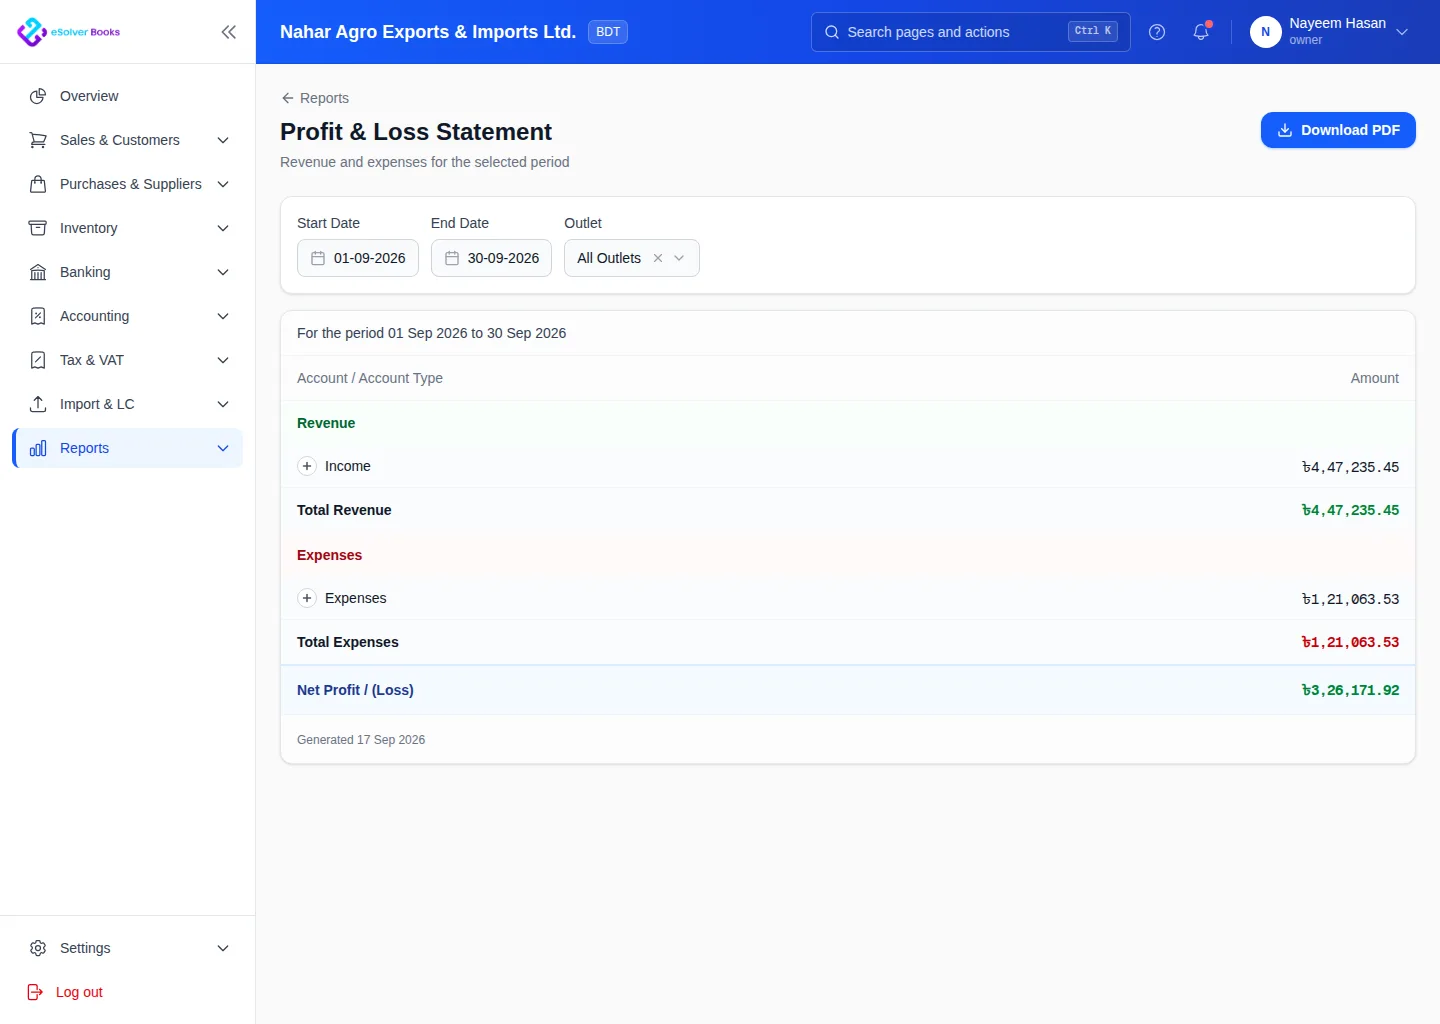
Task: Click the Sales & Customers cart icon
Action: tap(38, 140)
